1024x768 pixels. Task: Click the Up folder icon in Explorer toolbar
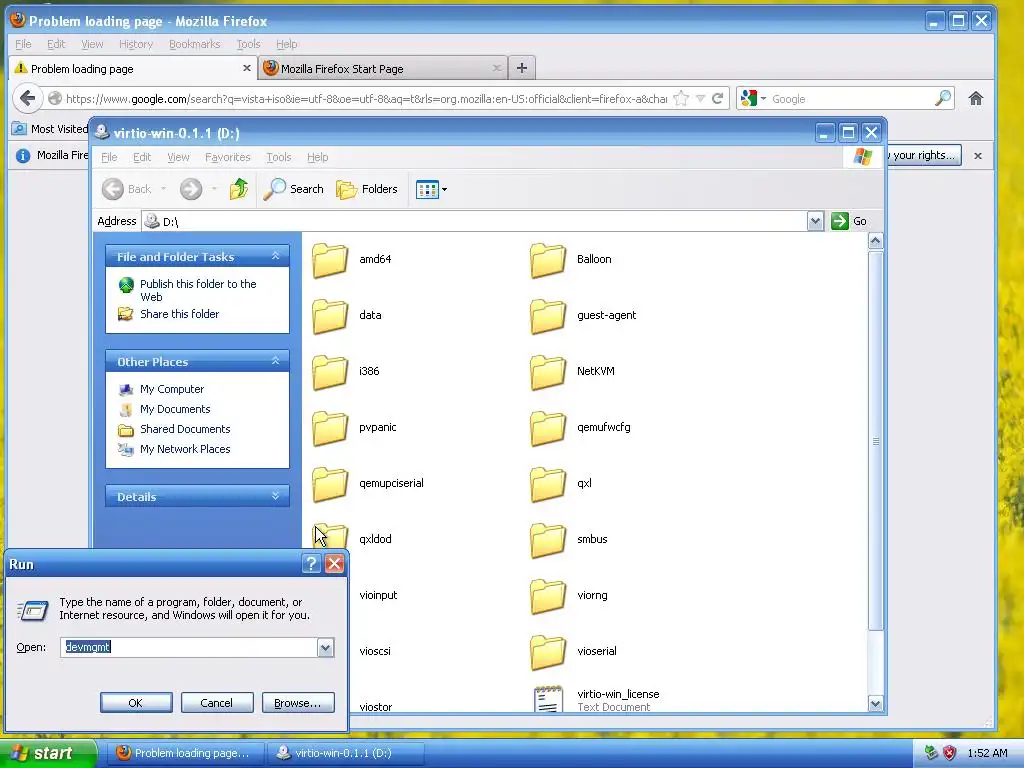[239, 189]
